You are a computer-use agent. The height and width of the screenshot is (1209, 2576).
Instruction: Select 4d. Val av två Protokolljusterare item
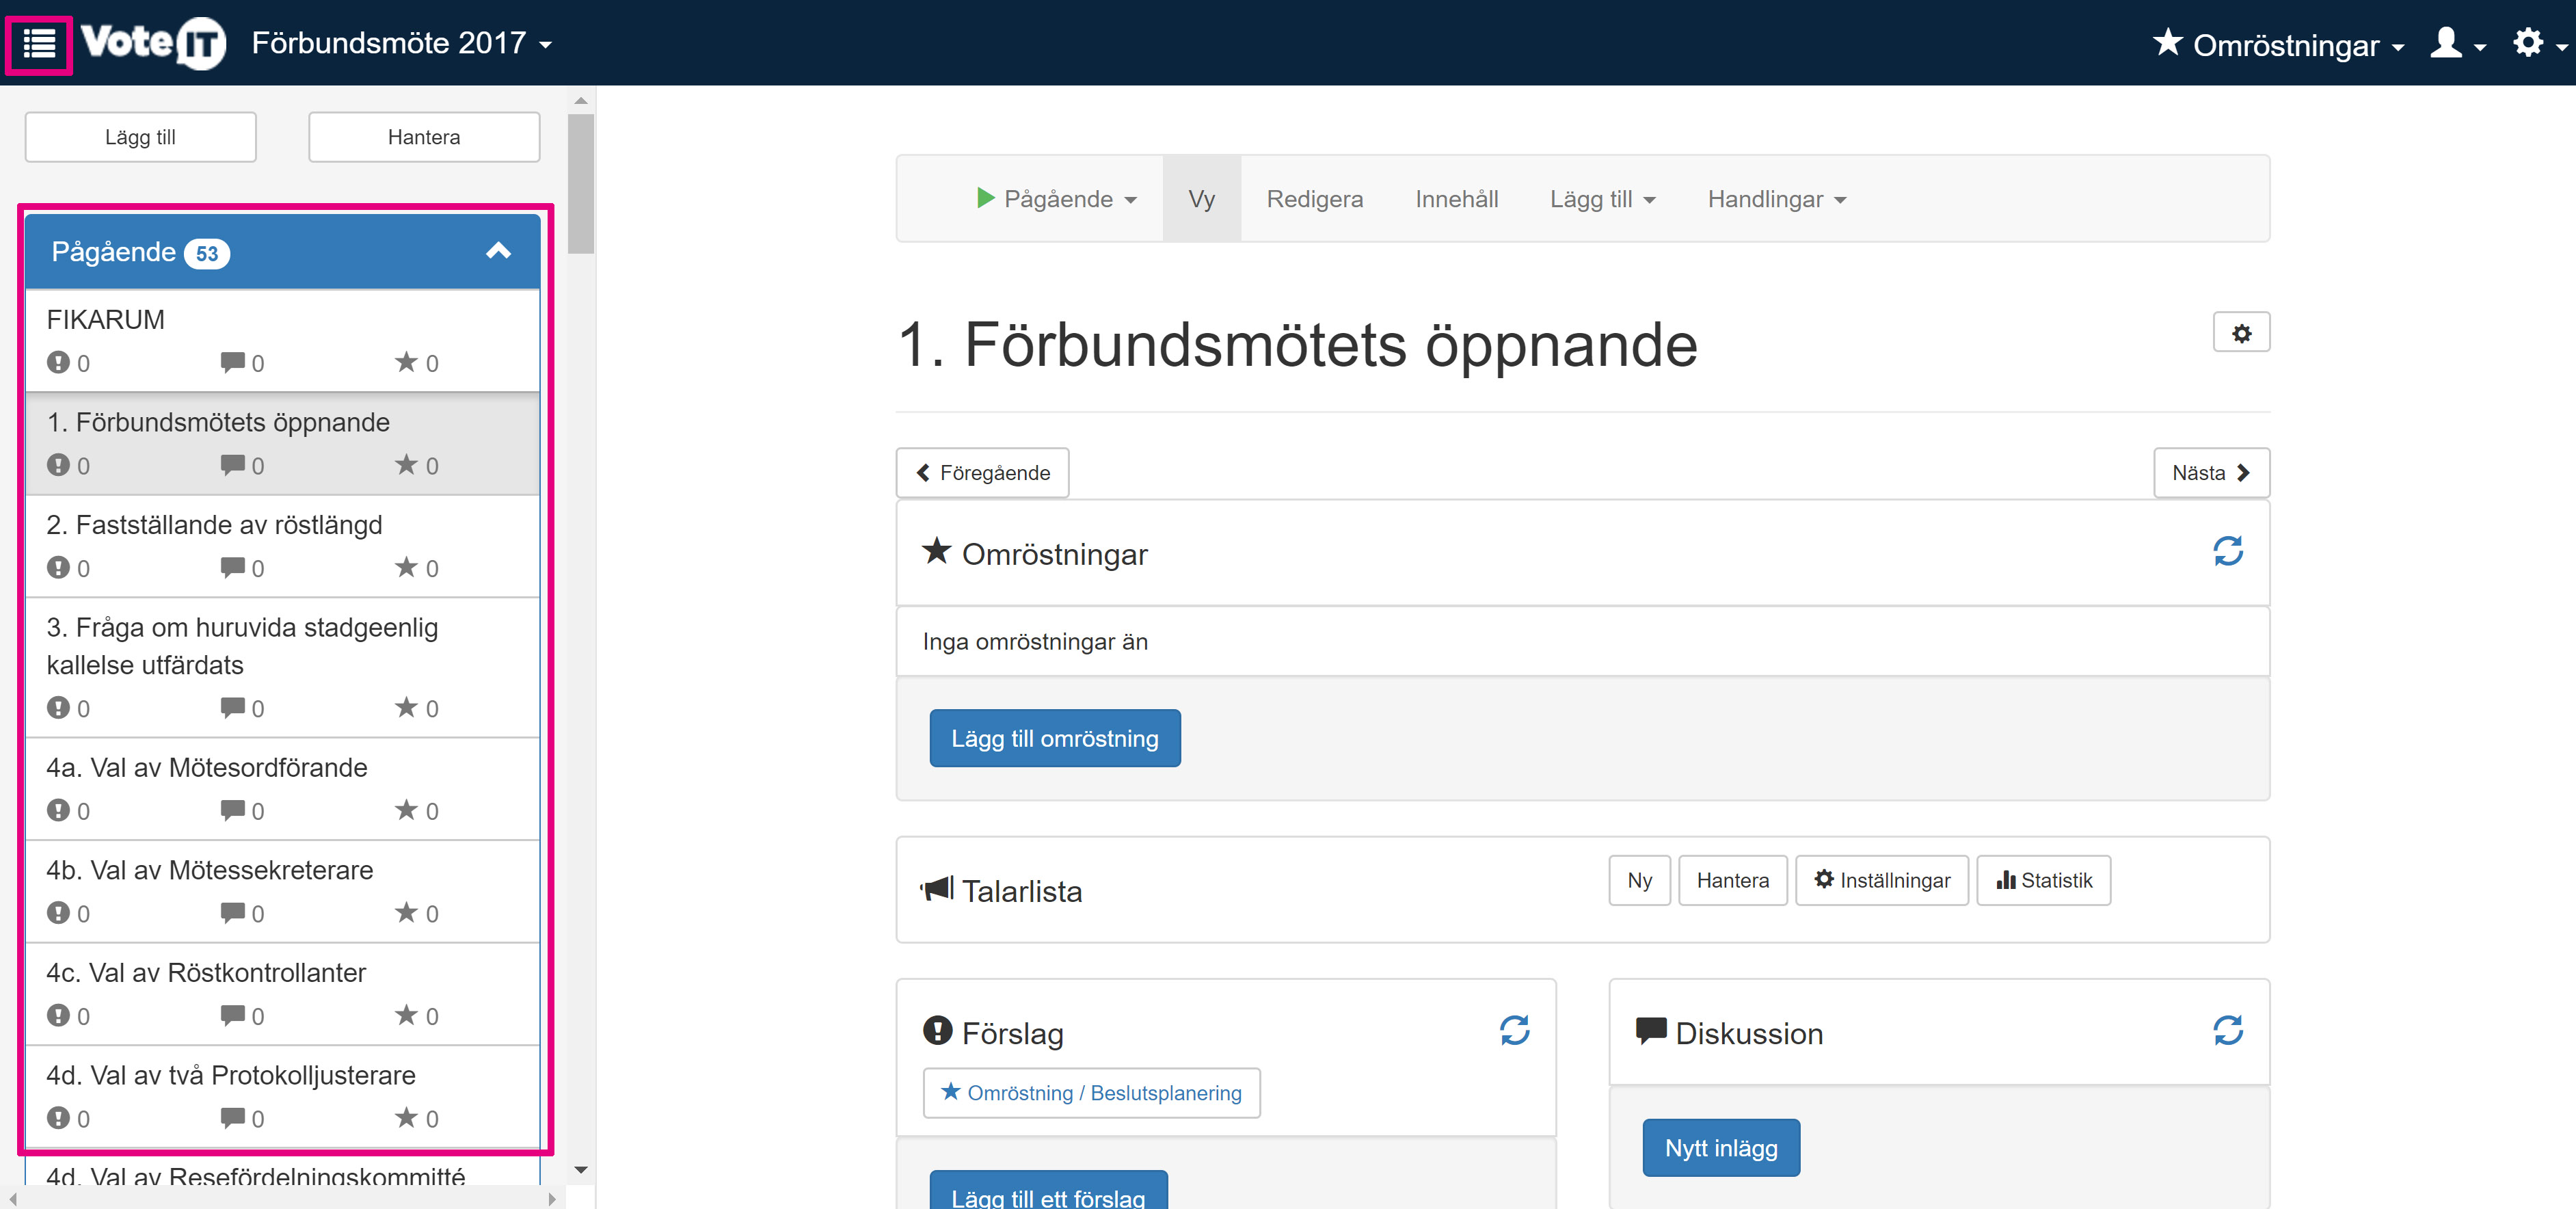283,1096
